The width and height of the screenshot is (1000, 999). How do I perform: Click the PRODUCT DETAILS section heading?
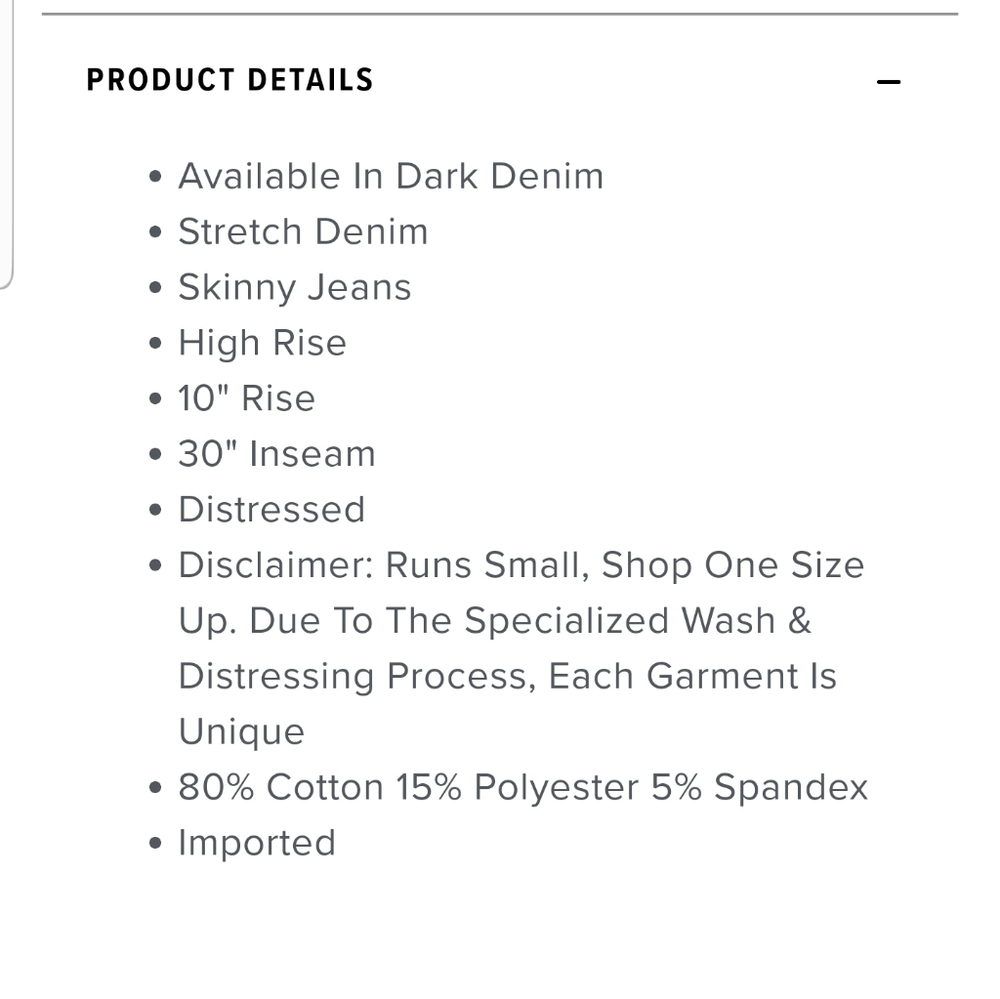[x=230, y=80]
